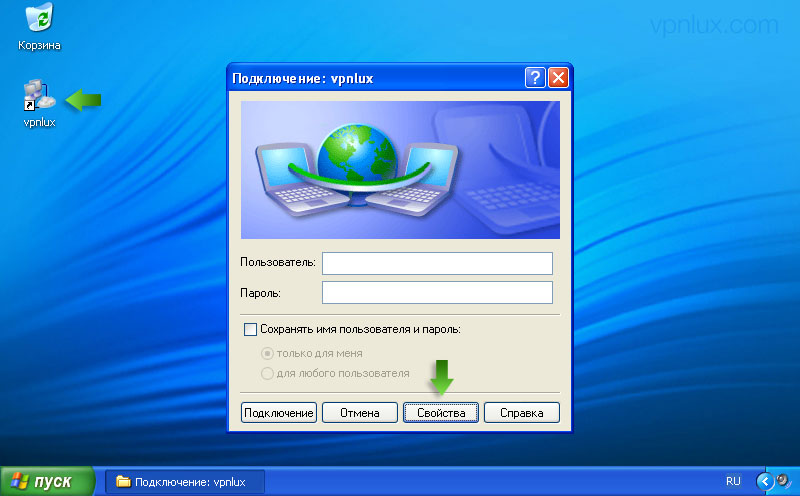Click the dialog title Подключение: vpnlux

point(303,79)
